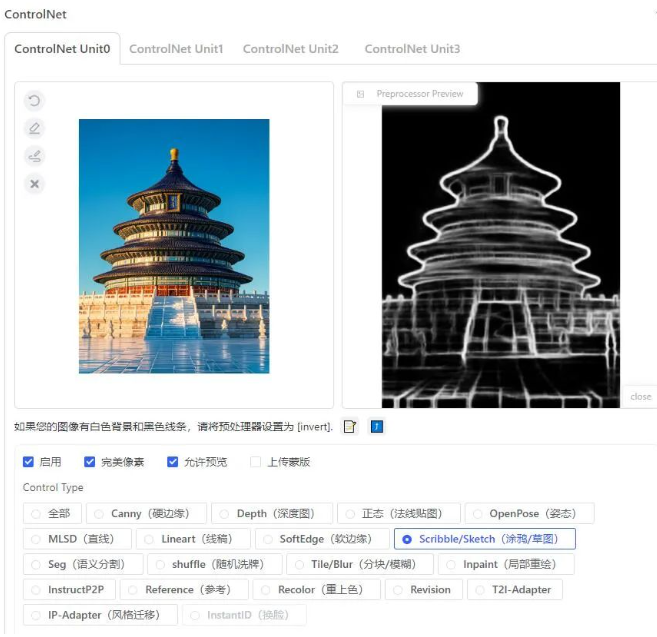657x637 pixels.
Task: Click the ControlNet panel title
Action: pyautogui.click(x=35, y=14)
